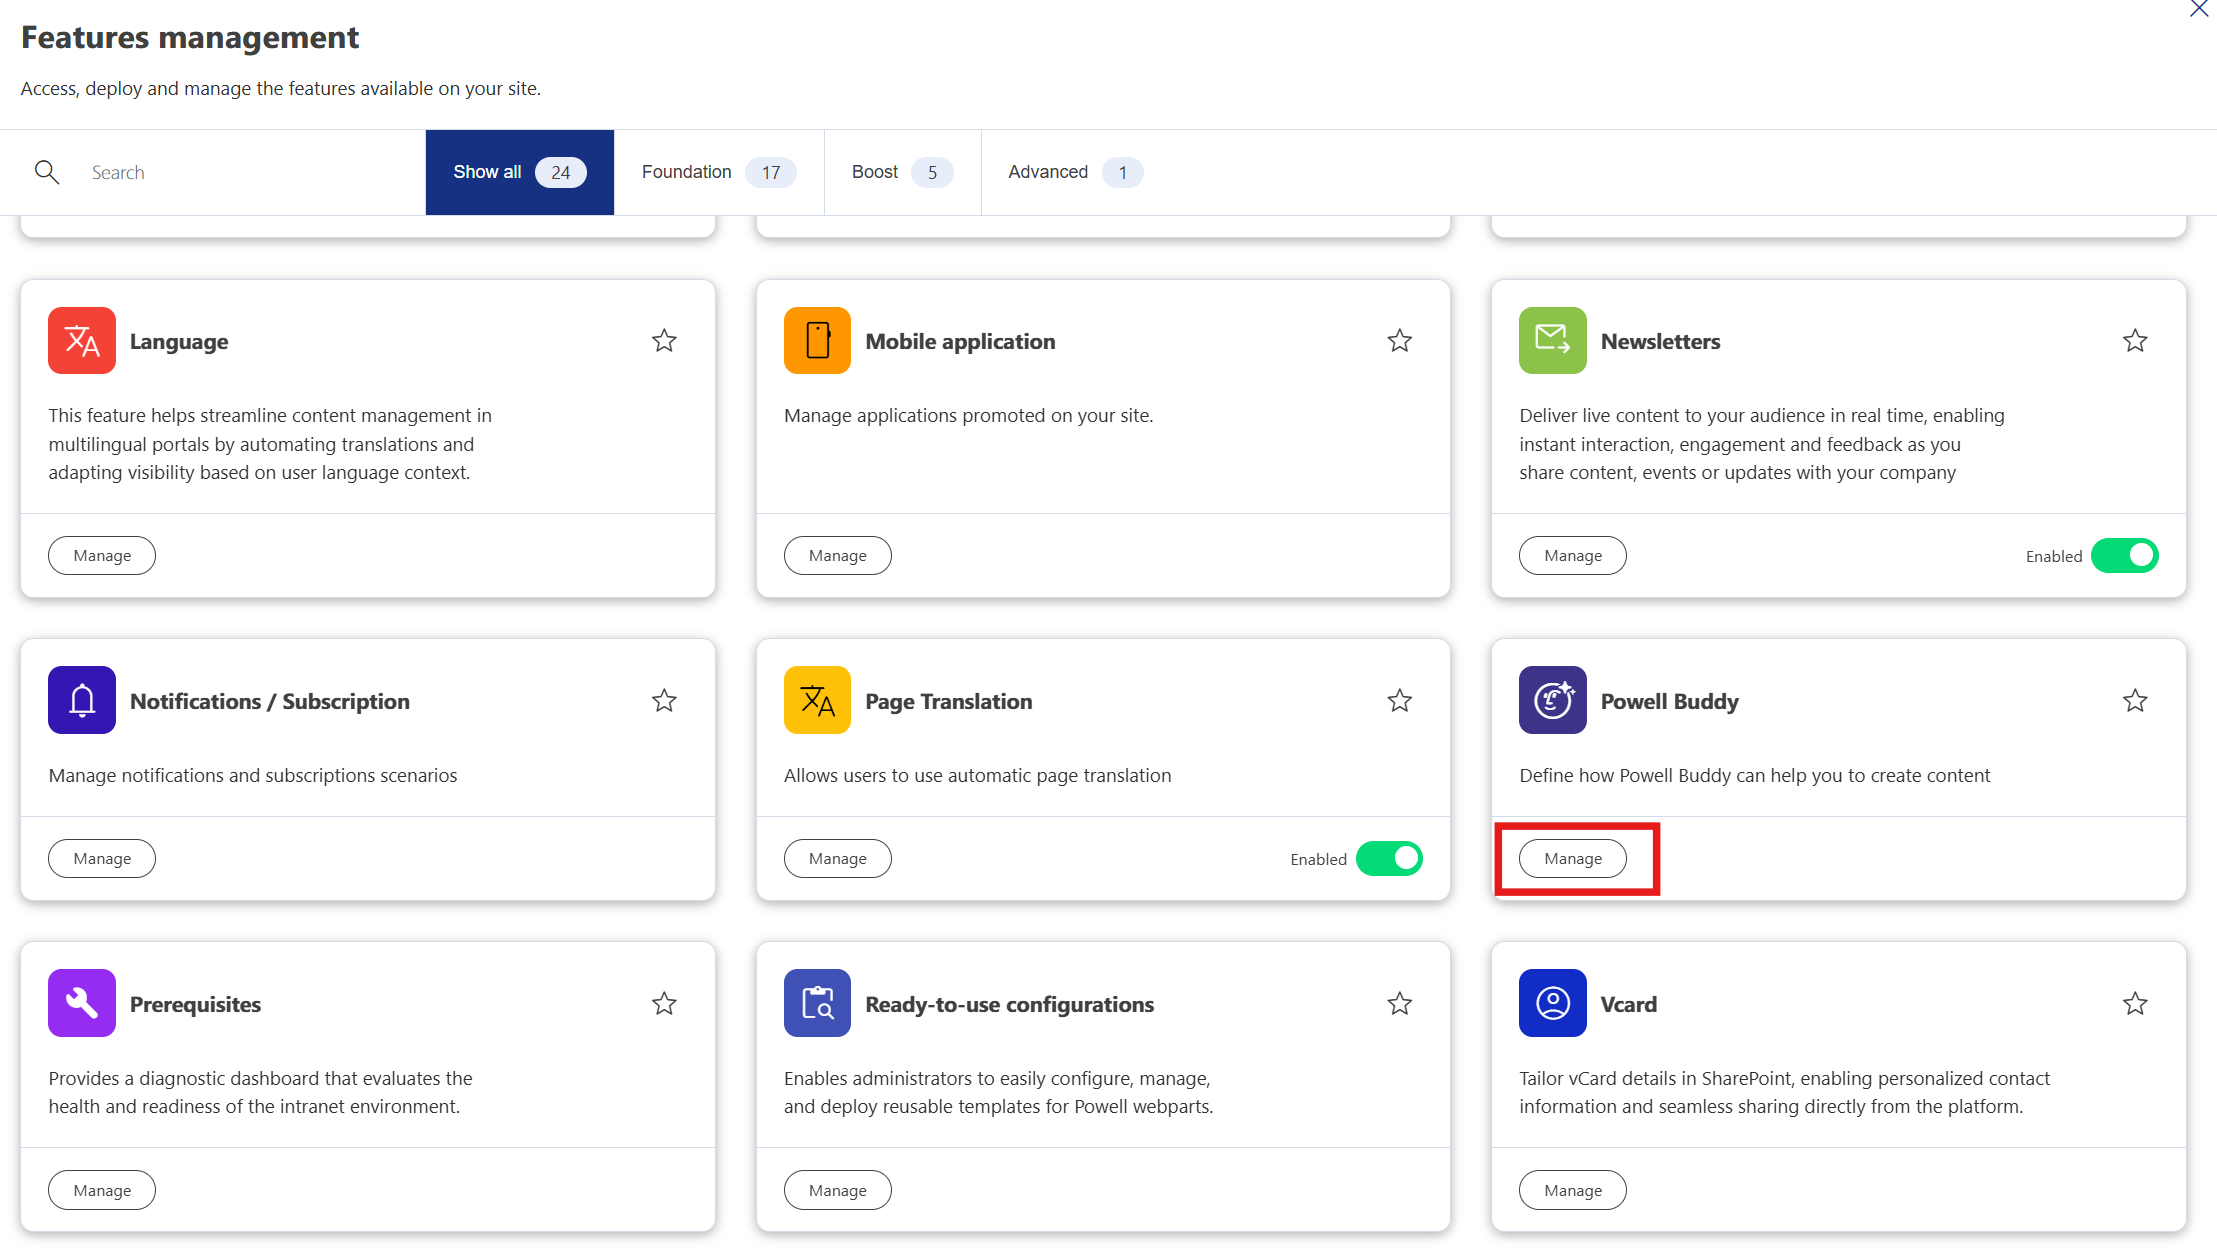
Task: Manage Notifications / Subscription settings
Action: (x=102, y=859)
